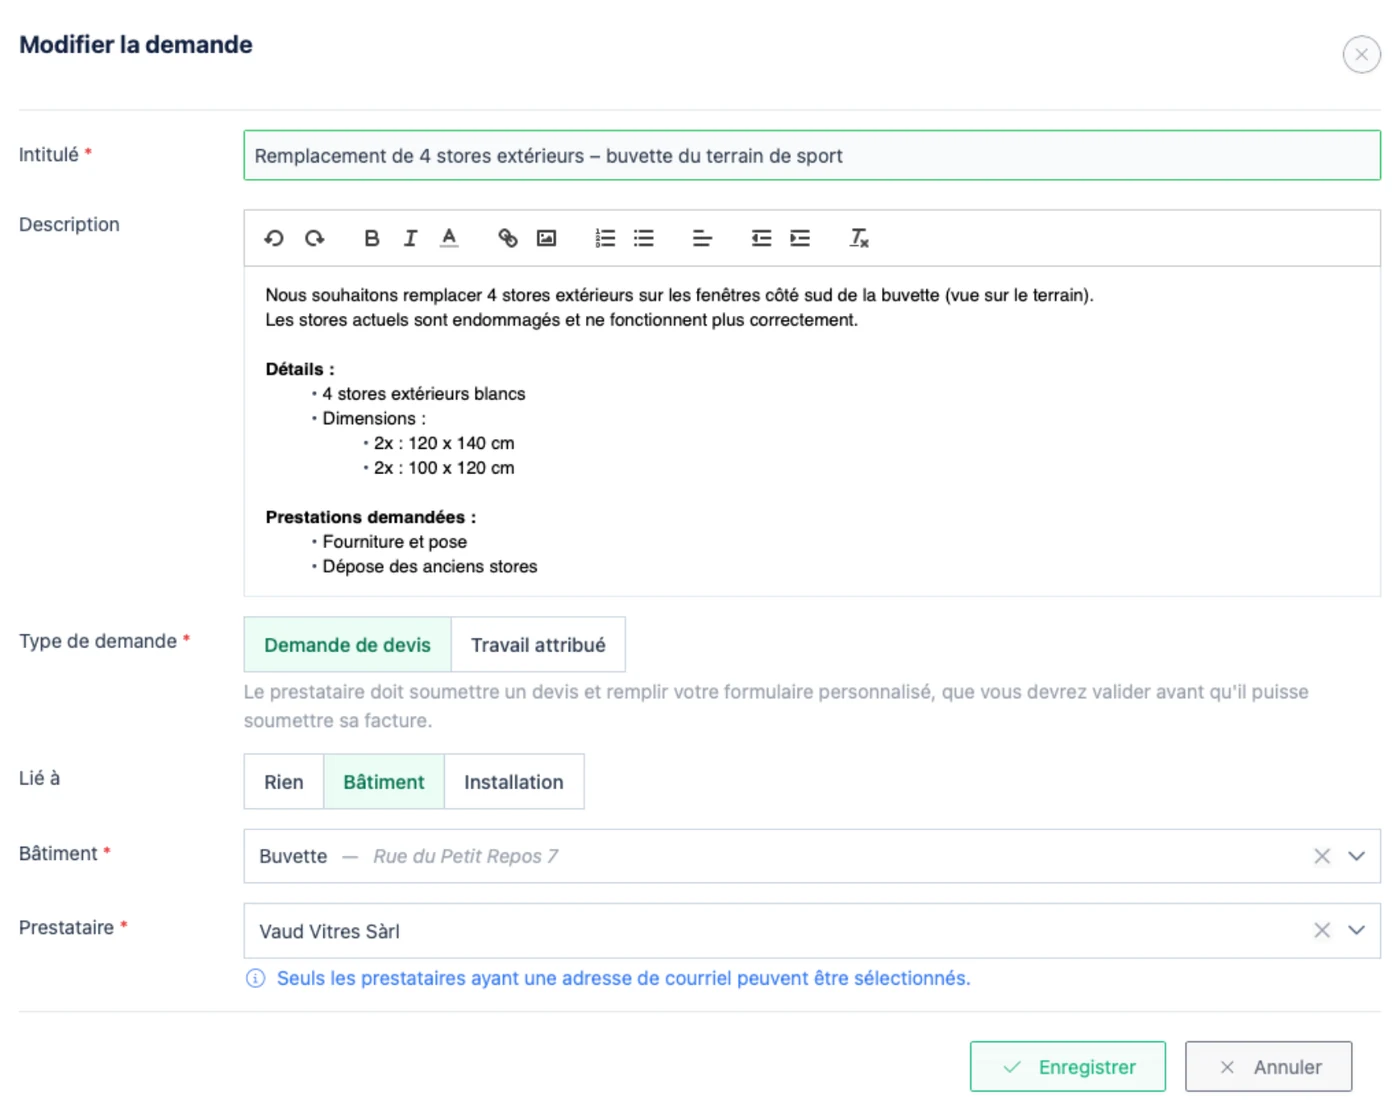Expand the Bâtiment dropdown chevron
The height and width of the screenshot is (1120, 1400).
pos(1357,856)
